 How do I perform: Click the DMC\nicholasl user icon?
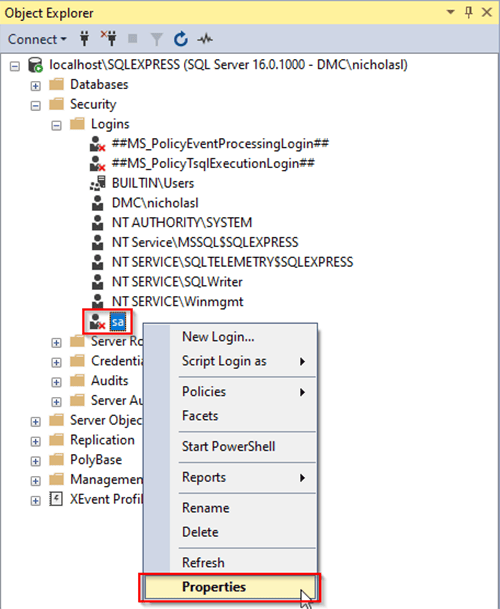click(98, 203)
